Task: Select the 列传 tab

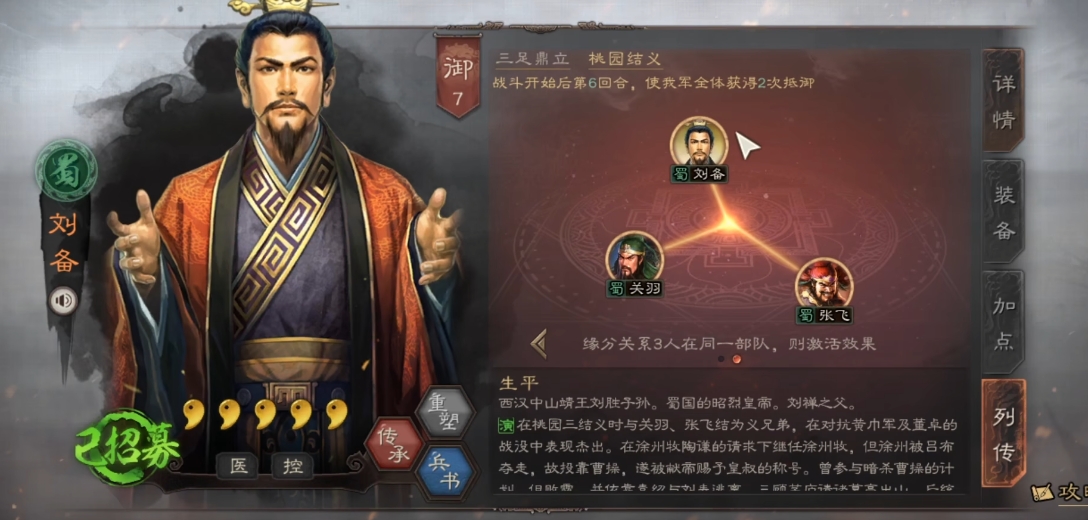Action: (1003, 433)
